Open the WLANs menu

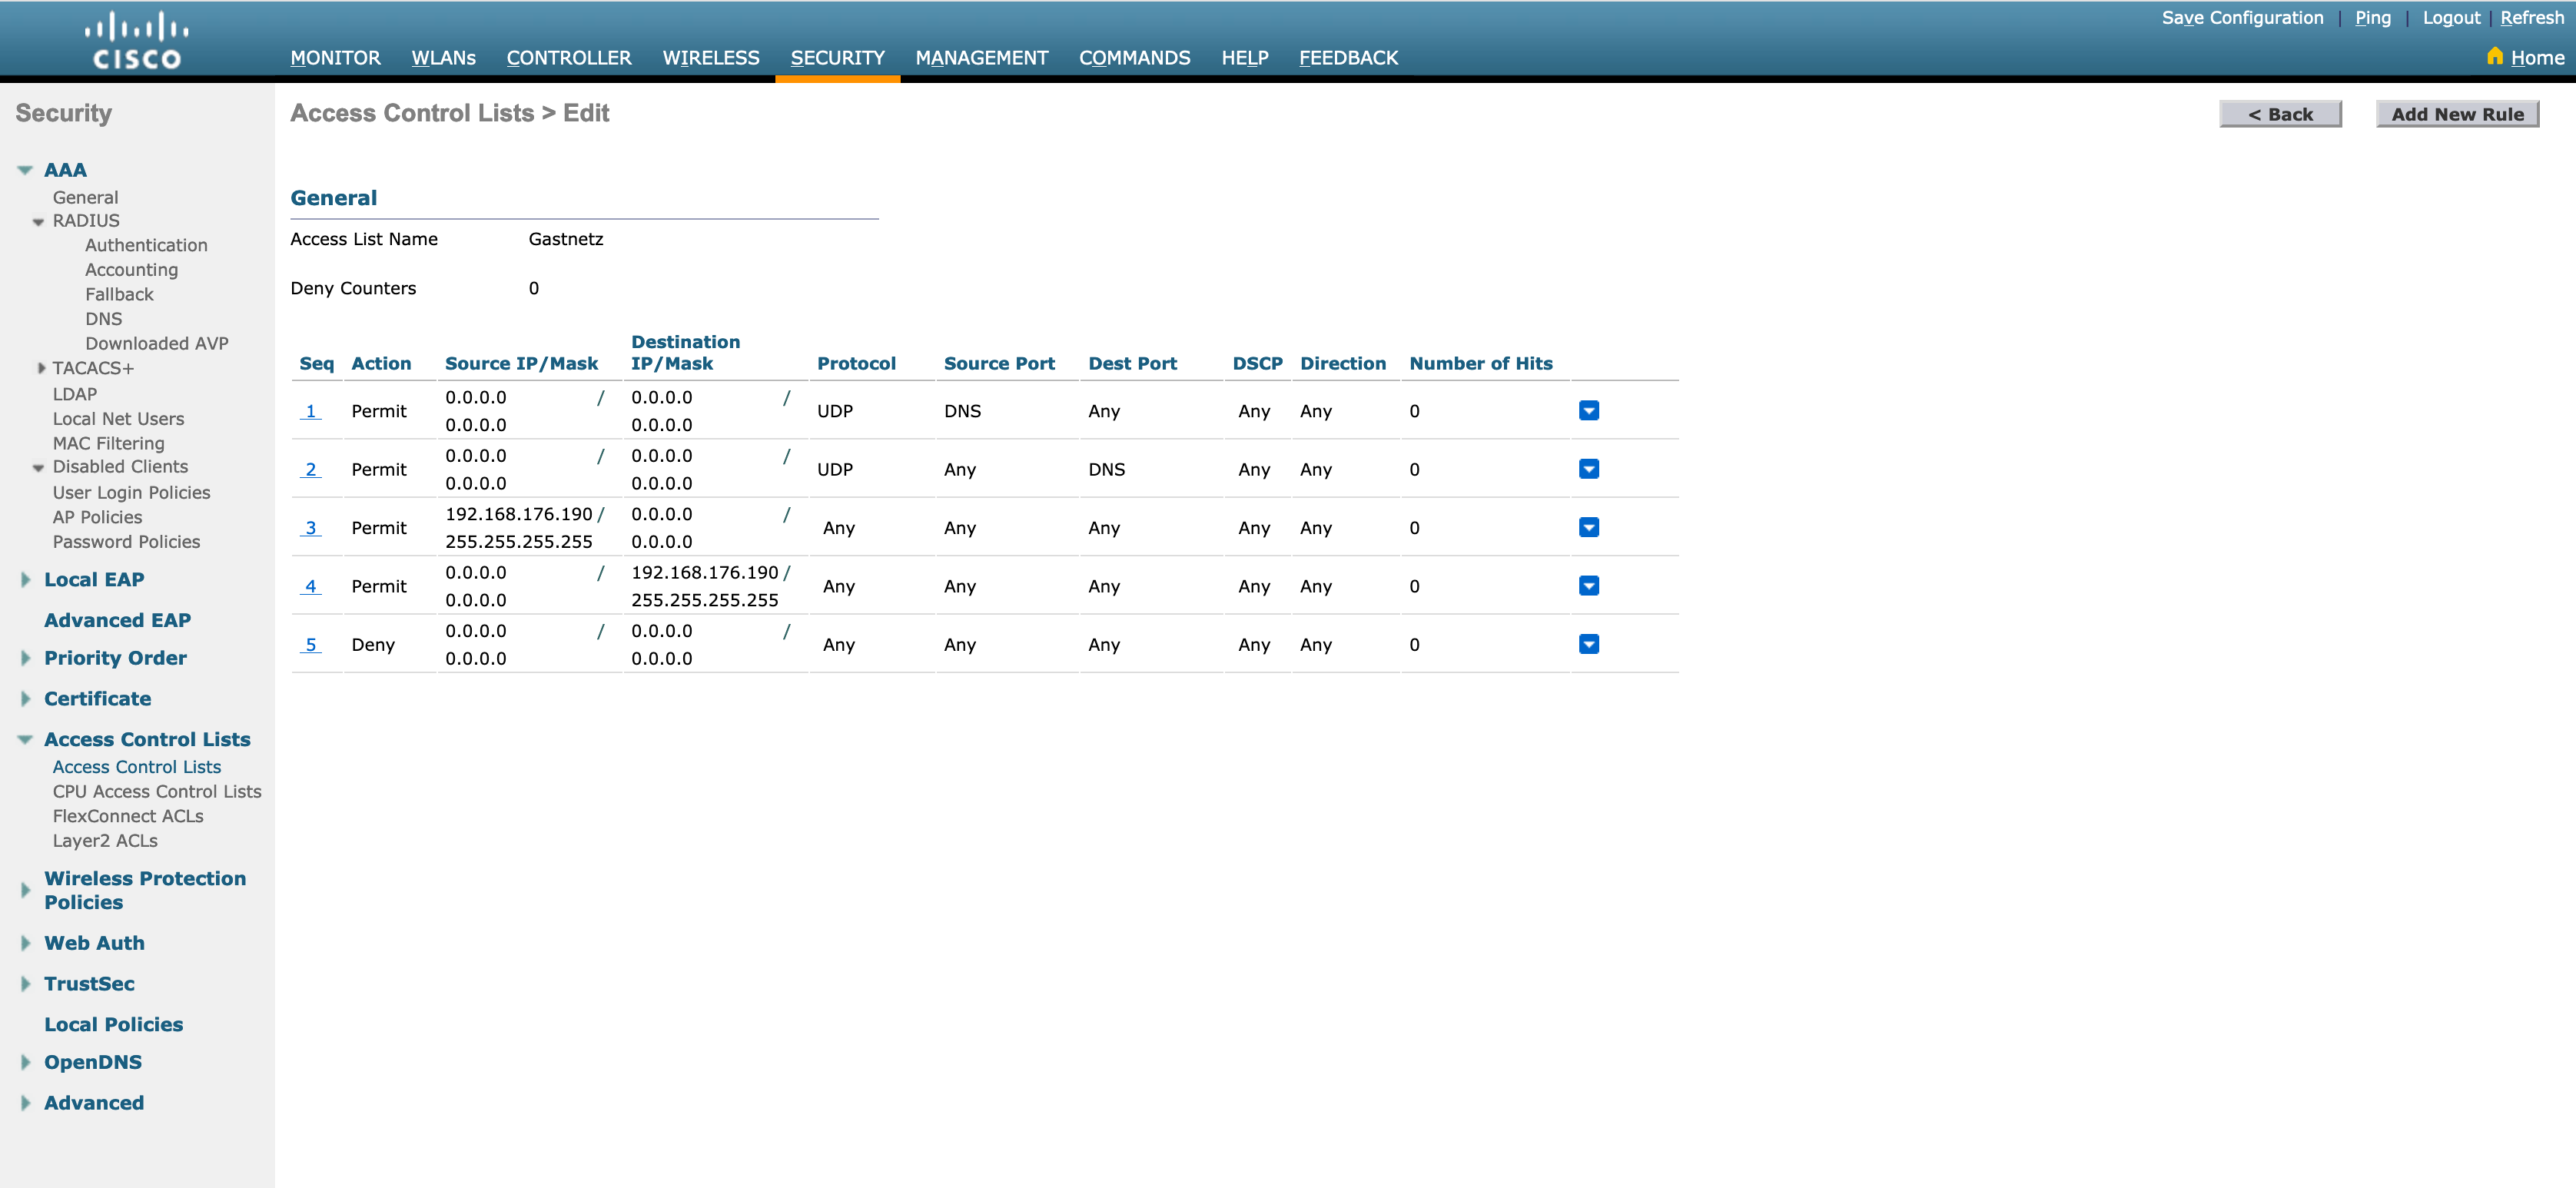443,58
